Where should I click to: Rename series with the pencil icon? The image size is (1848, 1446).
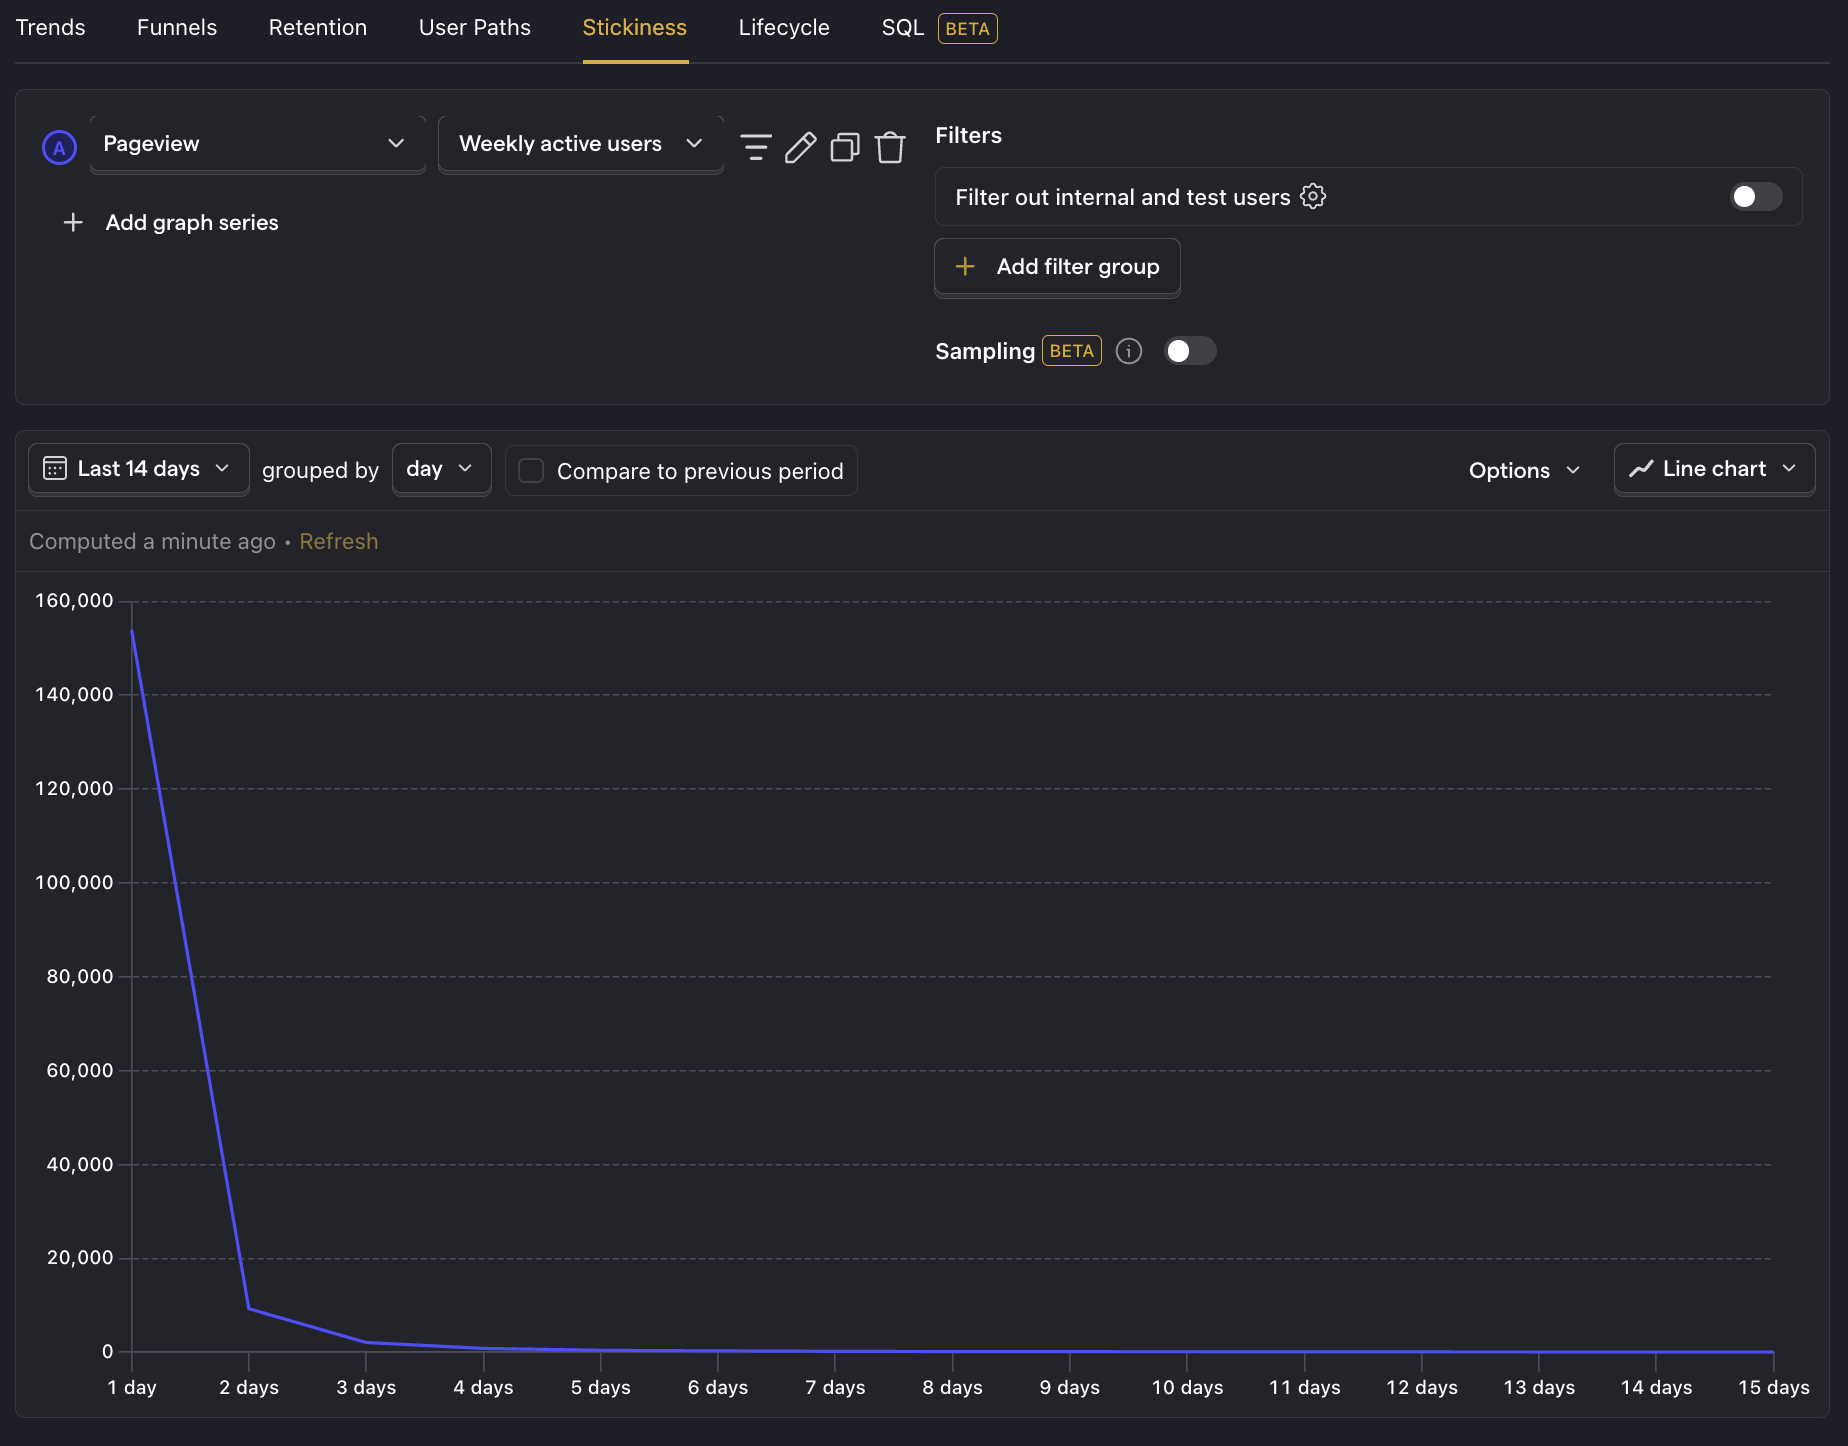tap(800, 147)
